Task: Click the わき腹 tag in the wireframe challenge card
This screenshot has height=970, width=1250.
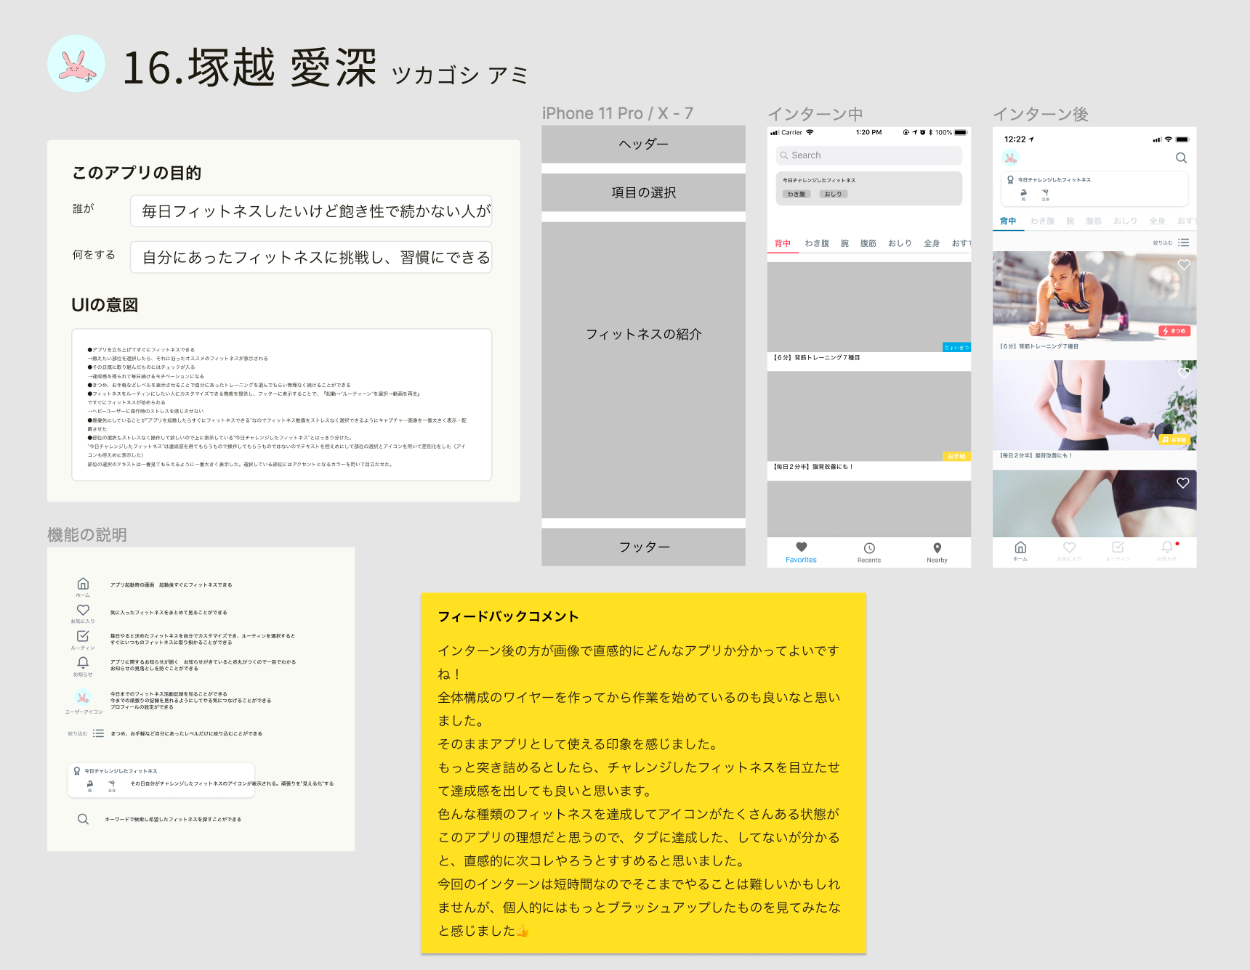Action: coord(796,194)
